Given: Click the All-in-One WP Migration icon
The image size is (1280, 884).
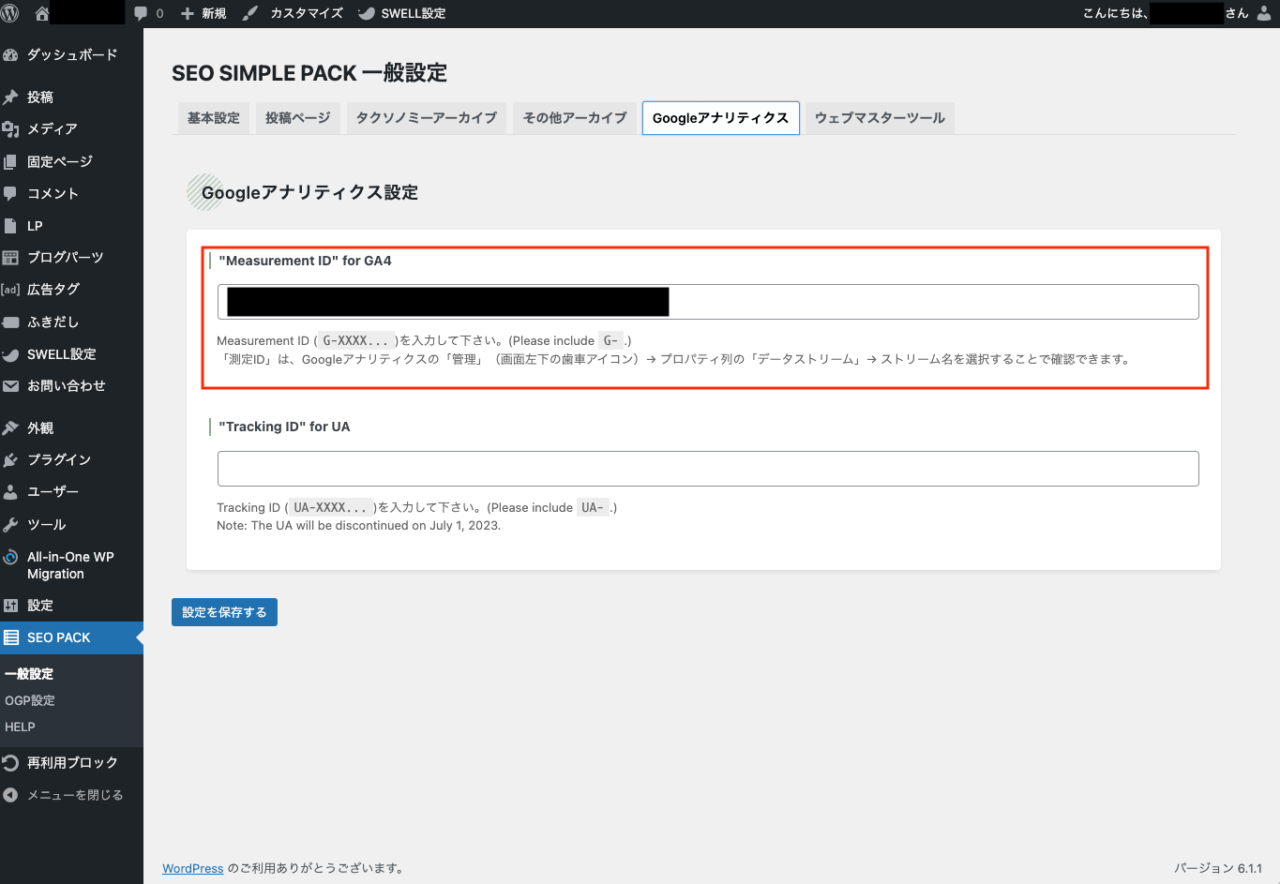Looking at the screenshot, I should [x=11, y=558].
